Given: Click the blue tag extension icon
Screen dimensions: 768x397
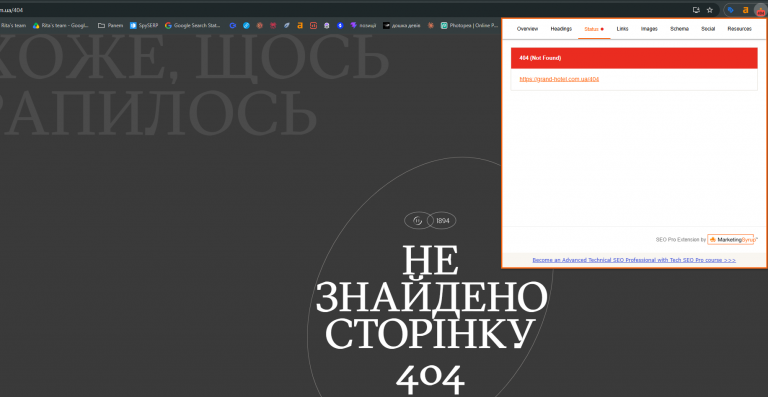Looking at the screenshot, I should (731, 10).
